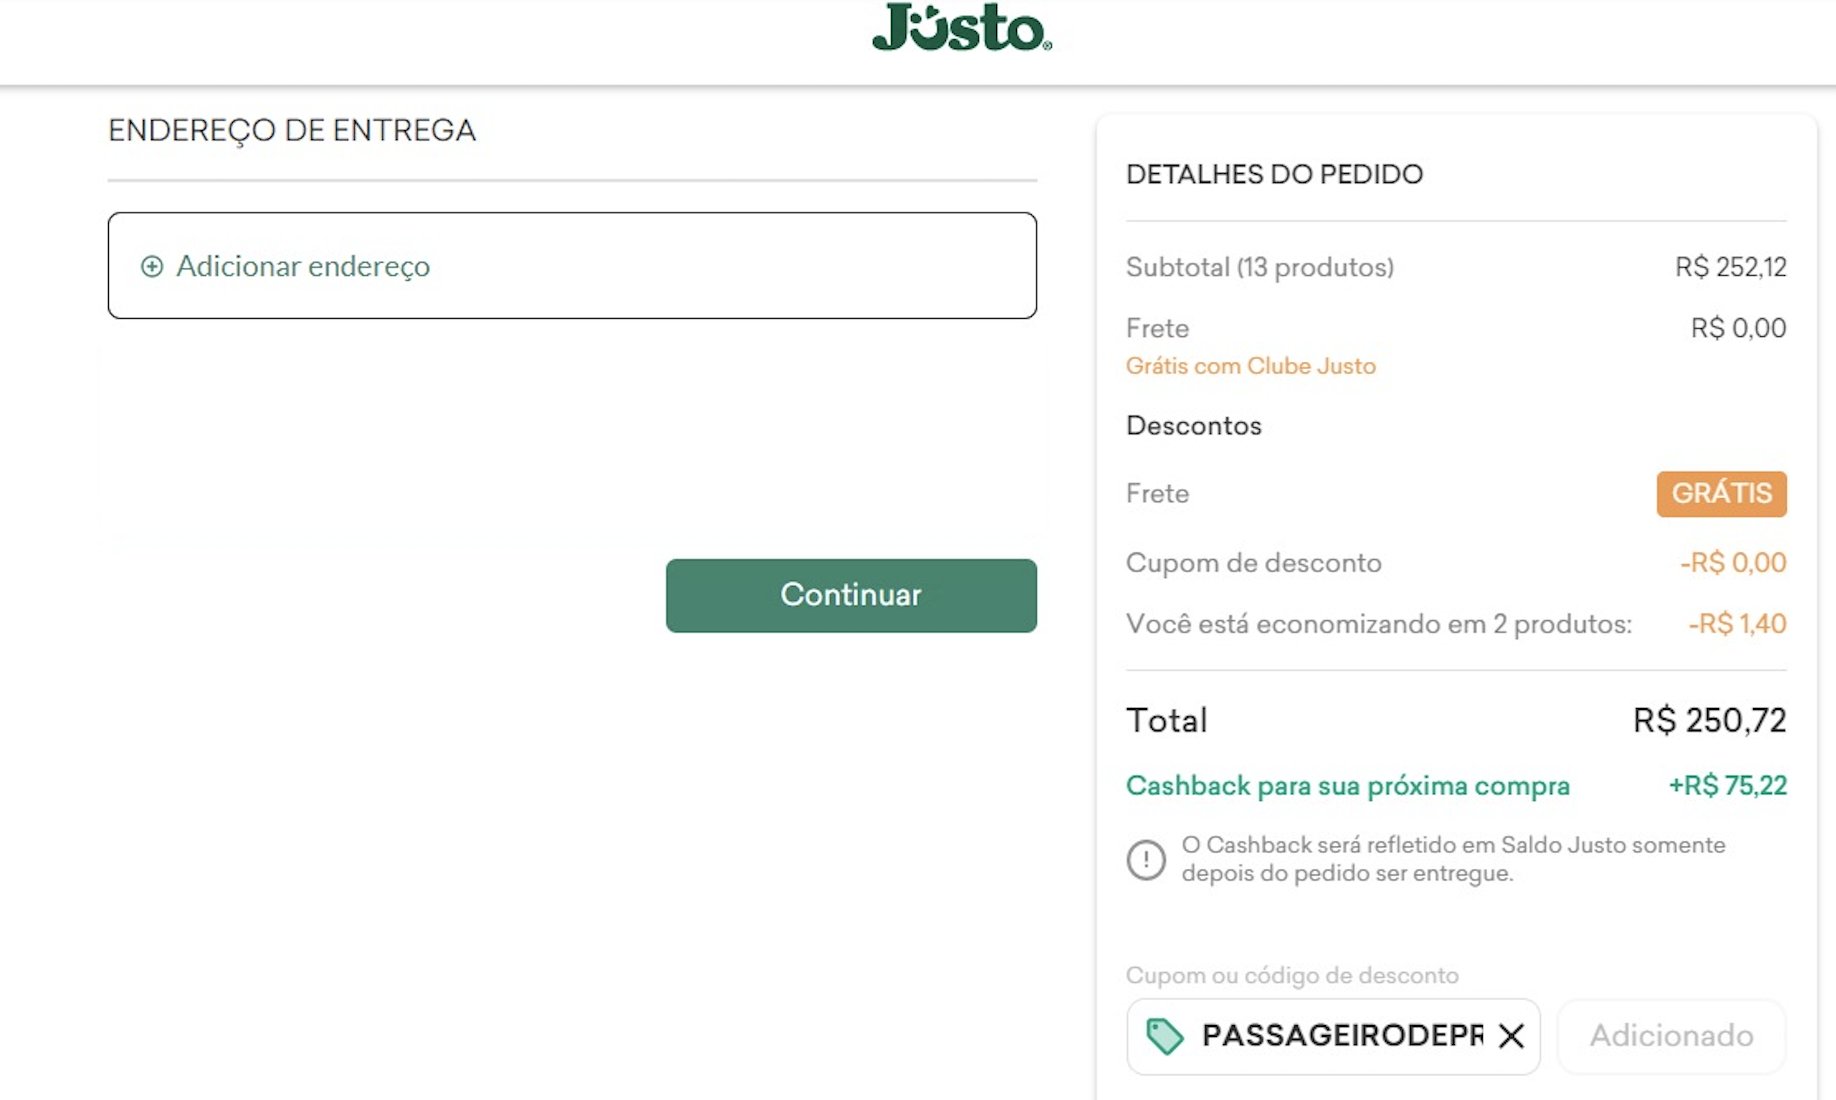The width and height of the screenshot is (1836, 1100).
Task: Open Adicionar endereço link
Action: pyautogui.click(x=303, y=266)
